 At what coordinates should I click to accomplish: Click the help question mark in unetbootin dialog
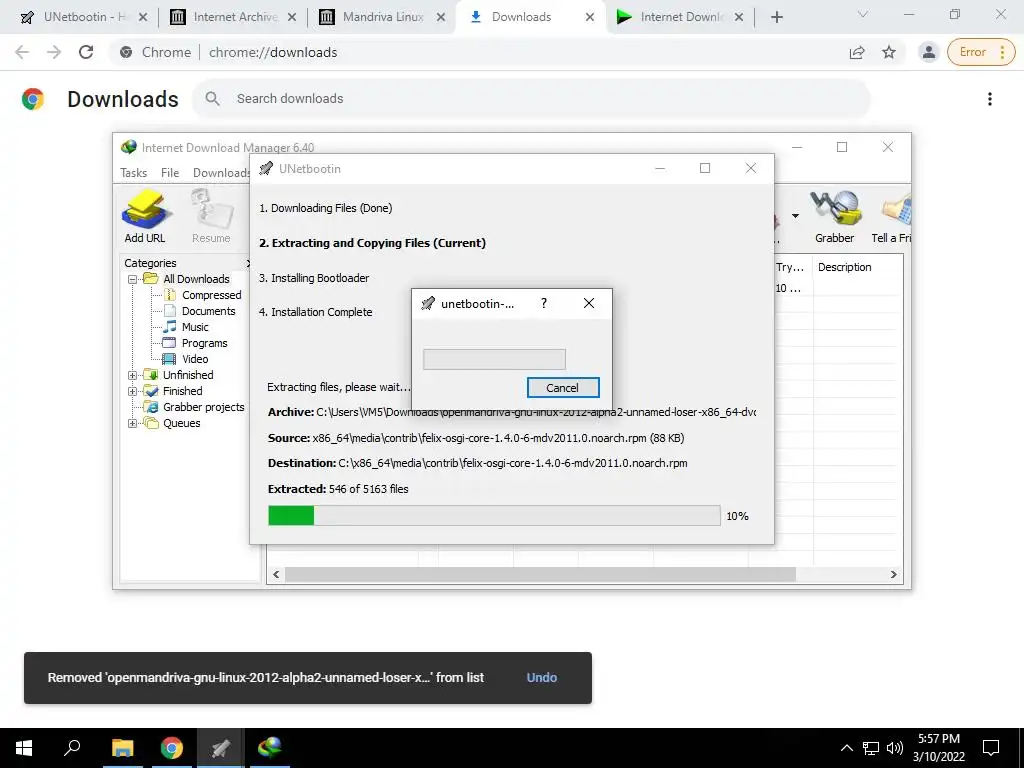(x=543, y=303)
